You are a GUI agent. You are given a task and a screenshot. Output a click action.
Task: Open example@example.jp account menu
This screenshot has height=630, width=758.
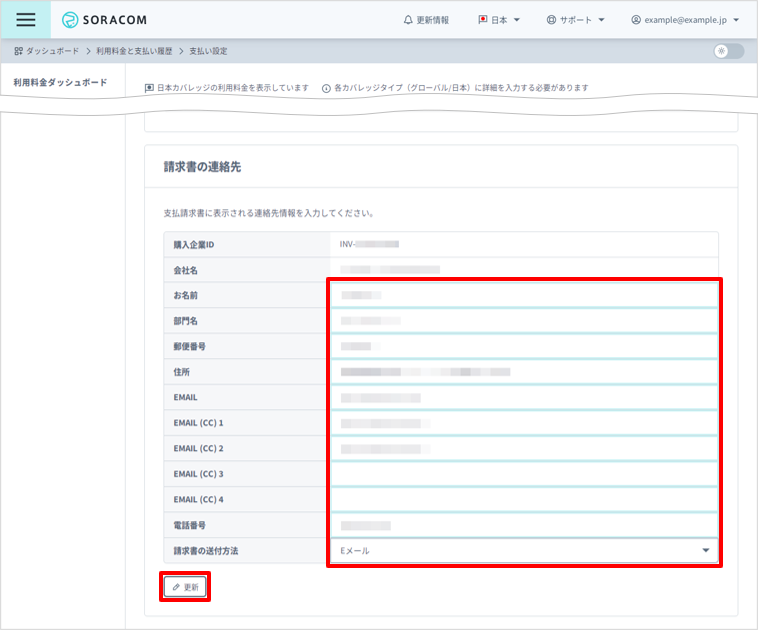[685, 20]
